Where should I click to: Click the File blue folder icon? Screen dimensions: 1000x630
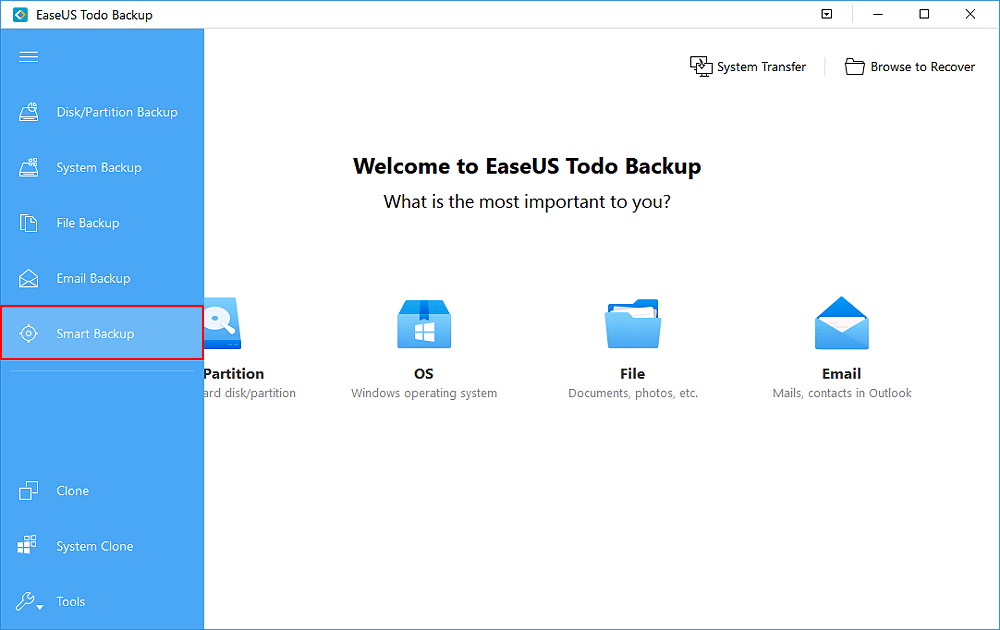pos(633,323)
